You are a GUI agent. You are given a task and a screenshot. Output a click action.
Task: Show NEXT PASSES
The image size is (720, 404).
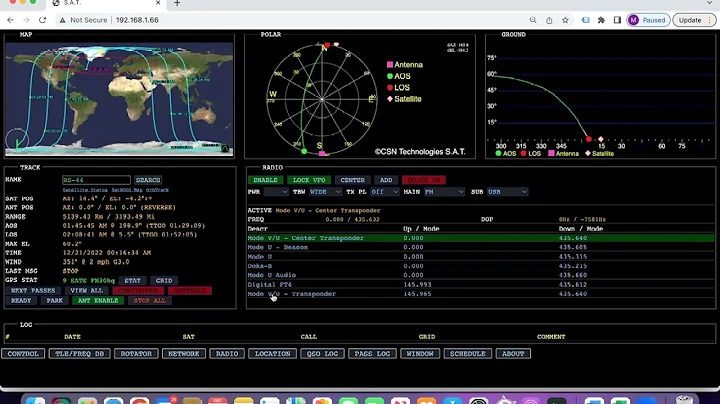click(x=33, y=291)
